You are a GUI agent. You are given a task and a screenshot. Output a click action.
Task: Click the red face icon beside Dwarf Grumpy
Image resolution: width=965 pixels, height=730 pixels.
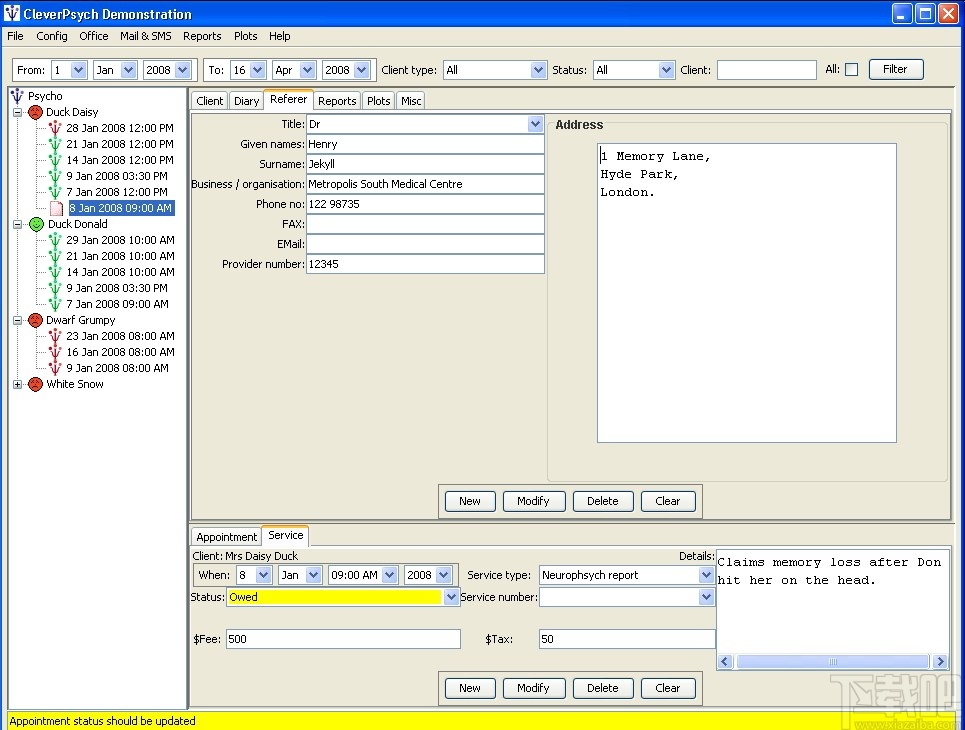35,321
